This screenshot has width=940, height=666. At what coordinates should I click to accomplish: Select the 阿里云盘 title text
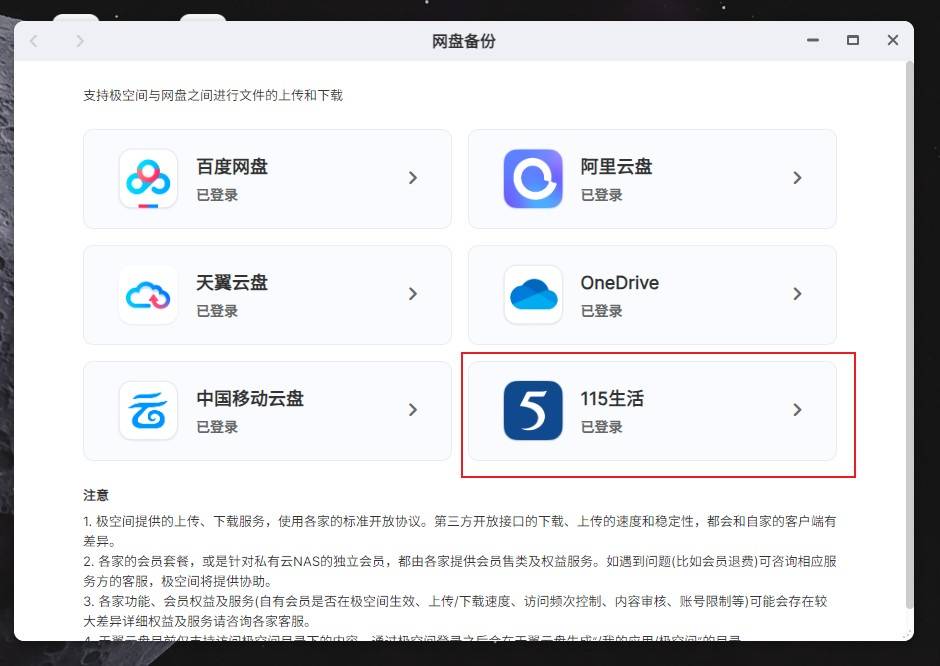tap(616, 167)
